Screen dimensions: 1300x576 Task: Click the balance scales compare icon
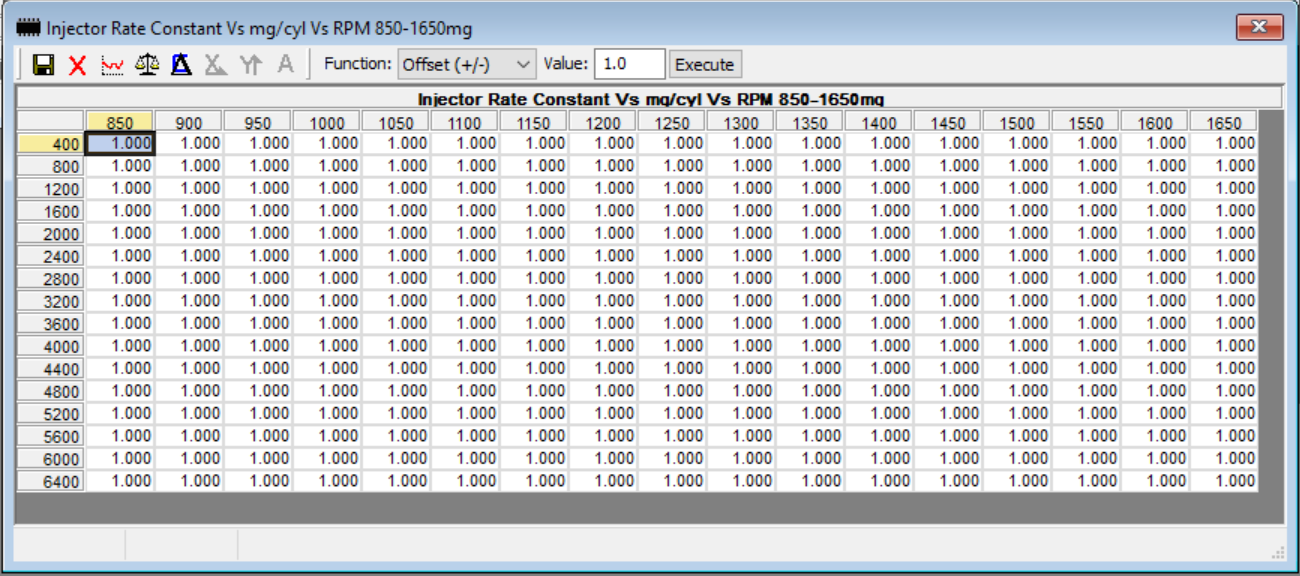[147, 65]
